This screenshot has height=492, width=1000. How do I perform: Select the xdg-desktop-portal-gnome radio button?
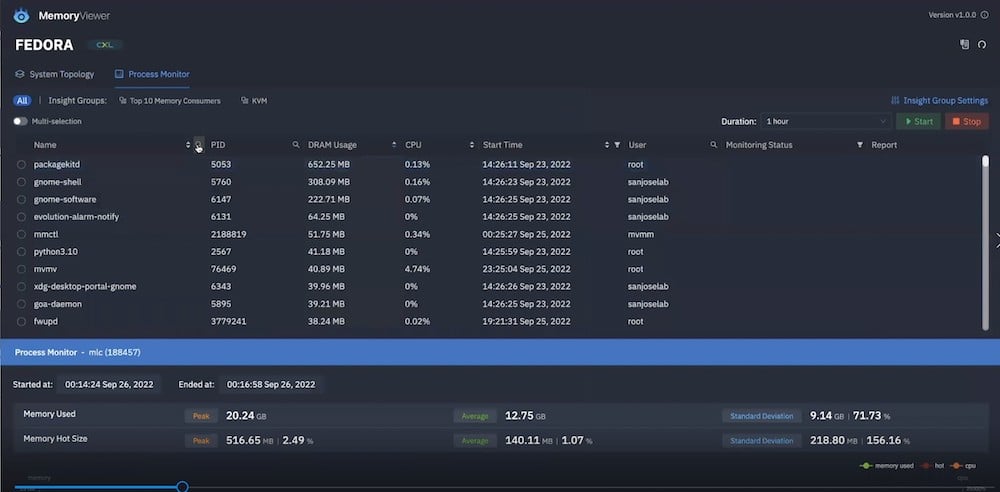coord(22,287)
